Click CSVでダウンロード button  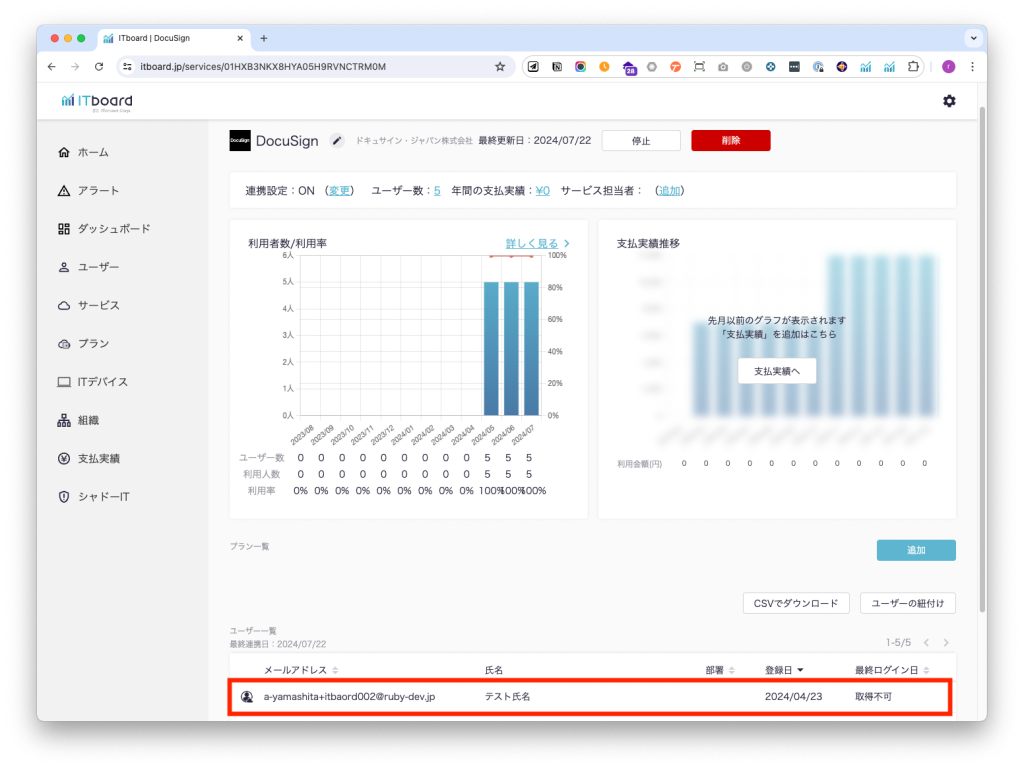click(796, 603)
